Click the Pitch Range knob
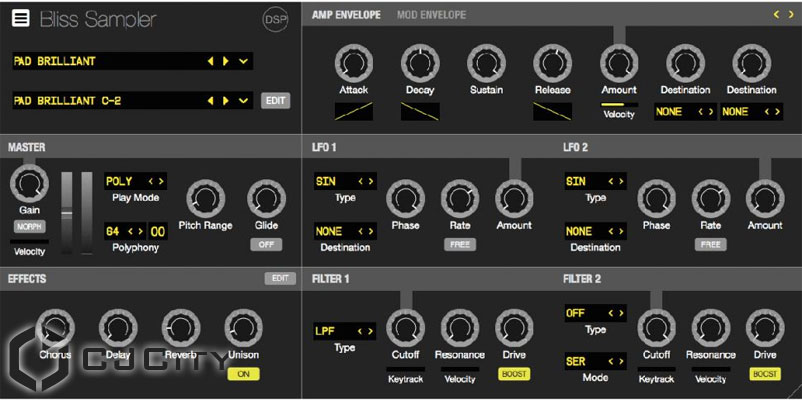Screen dimensions: 802x400 206,198
